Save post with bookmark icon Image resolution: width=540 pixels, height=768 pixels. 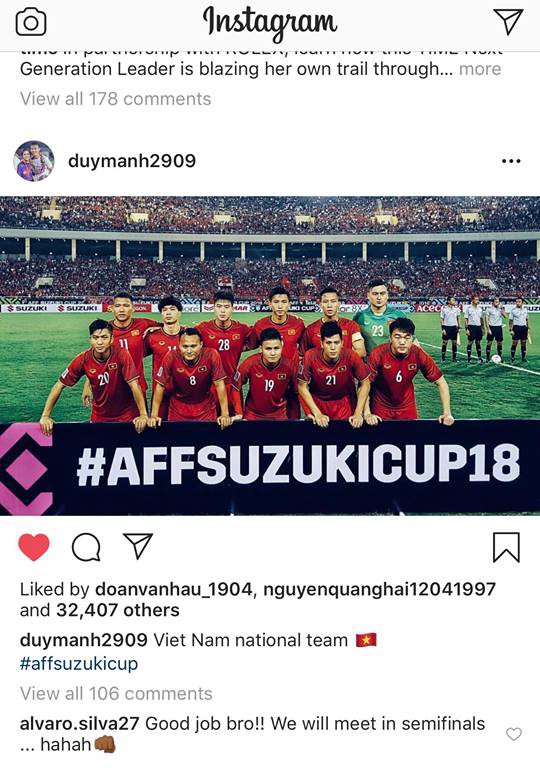coord(506,547)
